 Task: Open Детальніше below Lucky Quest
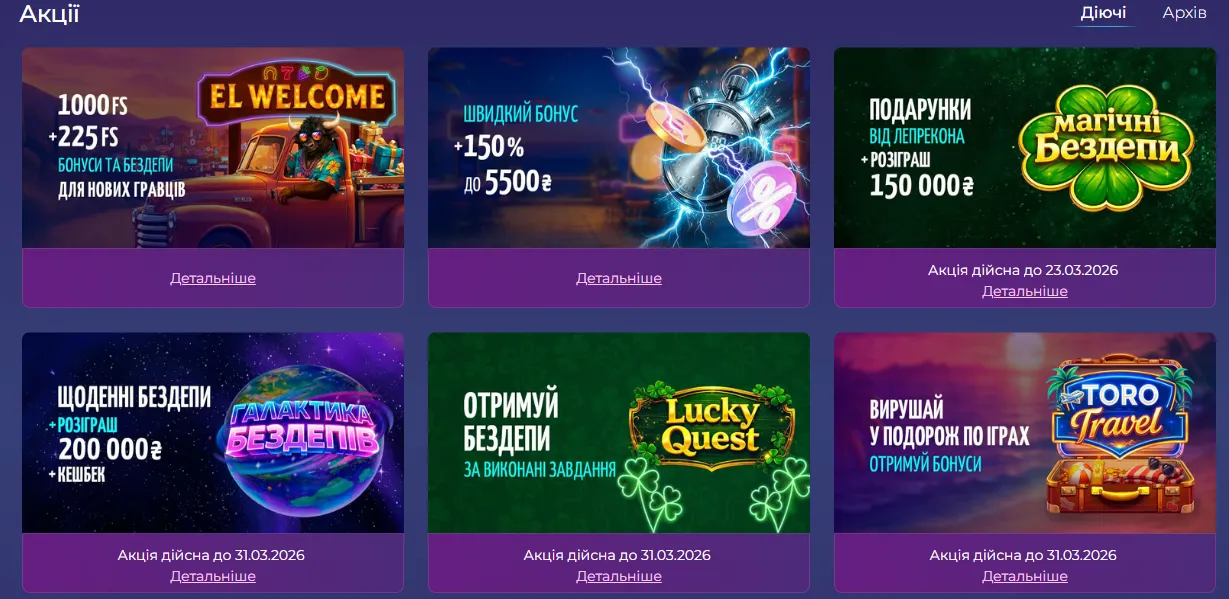point(619,576)
